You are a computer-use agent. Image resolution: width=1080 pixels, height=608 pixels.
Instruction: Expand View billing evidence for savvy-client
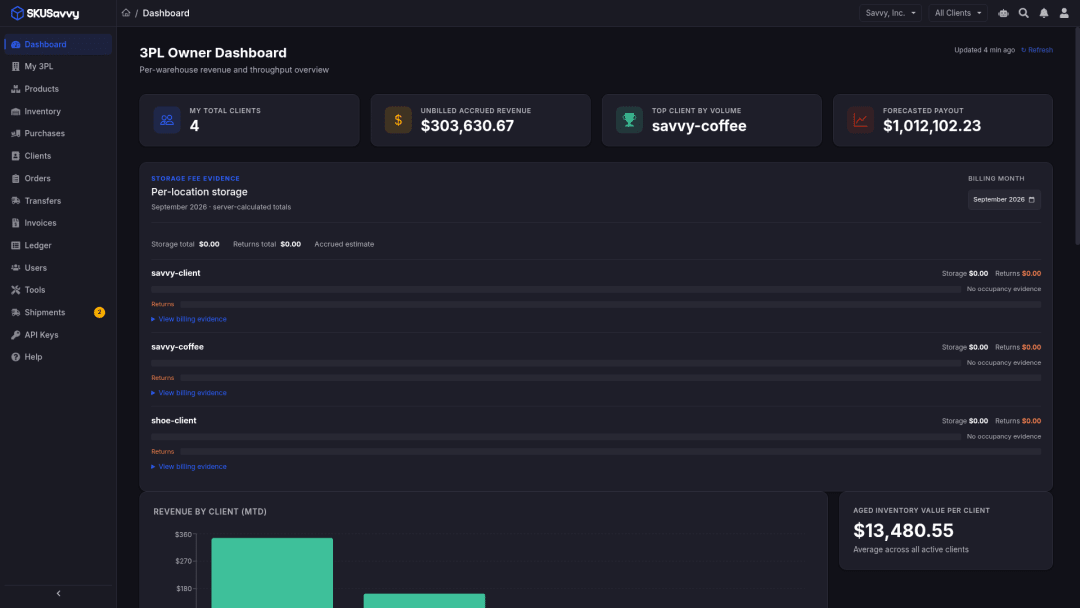[189, 319]
